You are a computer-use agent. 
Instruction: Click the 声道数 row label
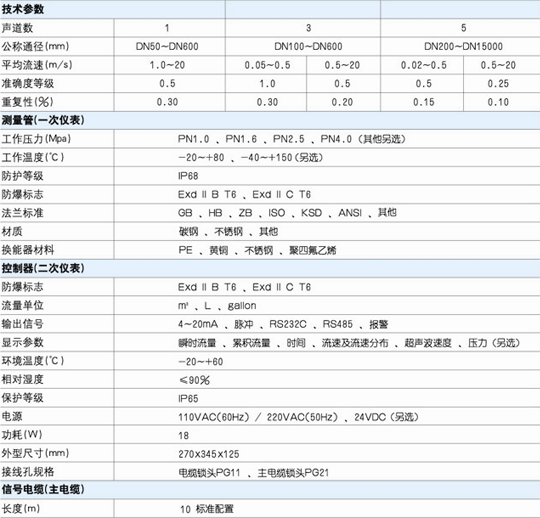point(17,28)
